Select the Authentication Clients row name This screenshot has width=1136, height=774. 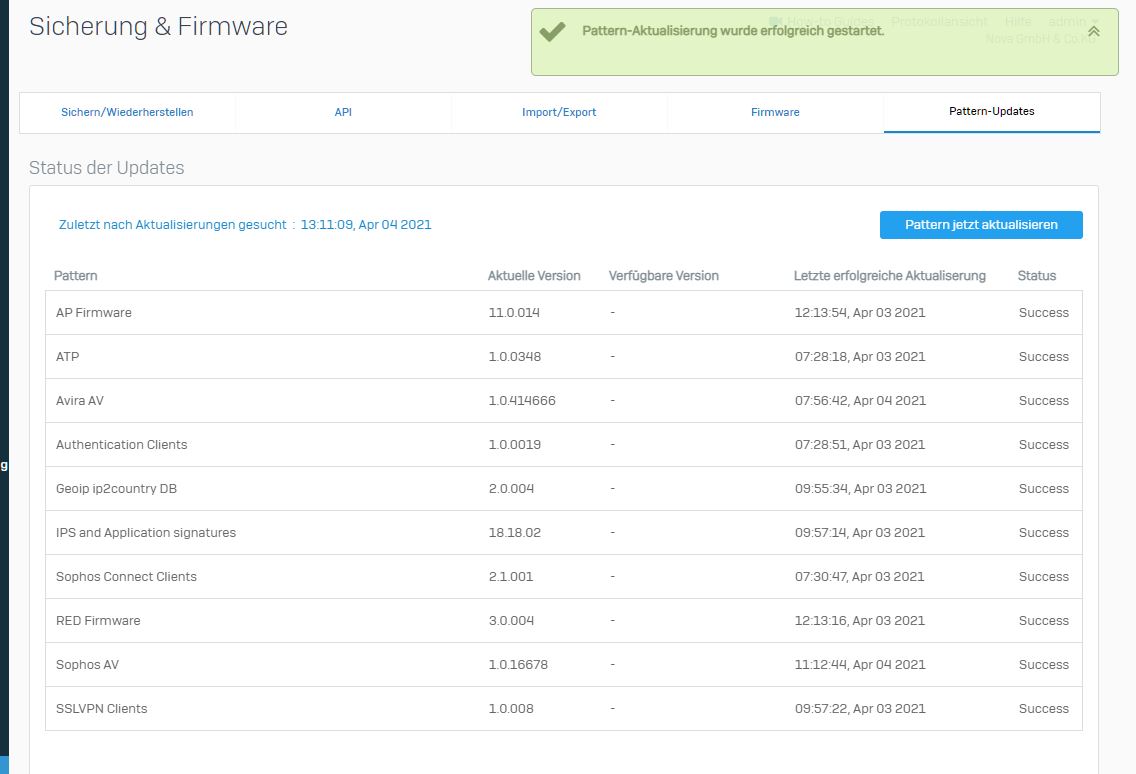click(x=122, y=444)
